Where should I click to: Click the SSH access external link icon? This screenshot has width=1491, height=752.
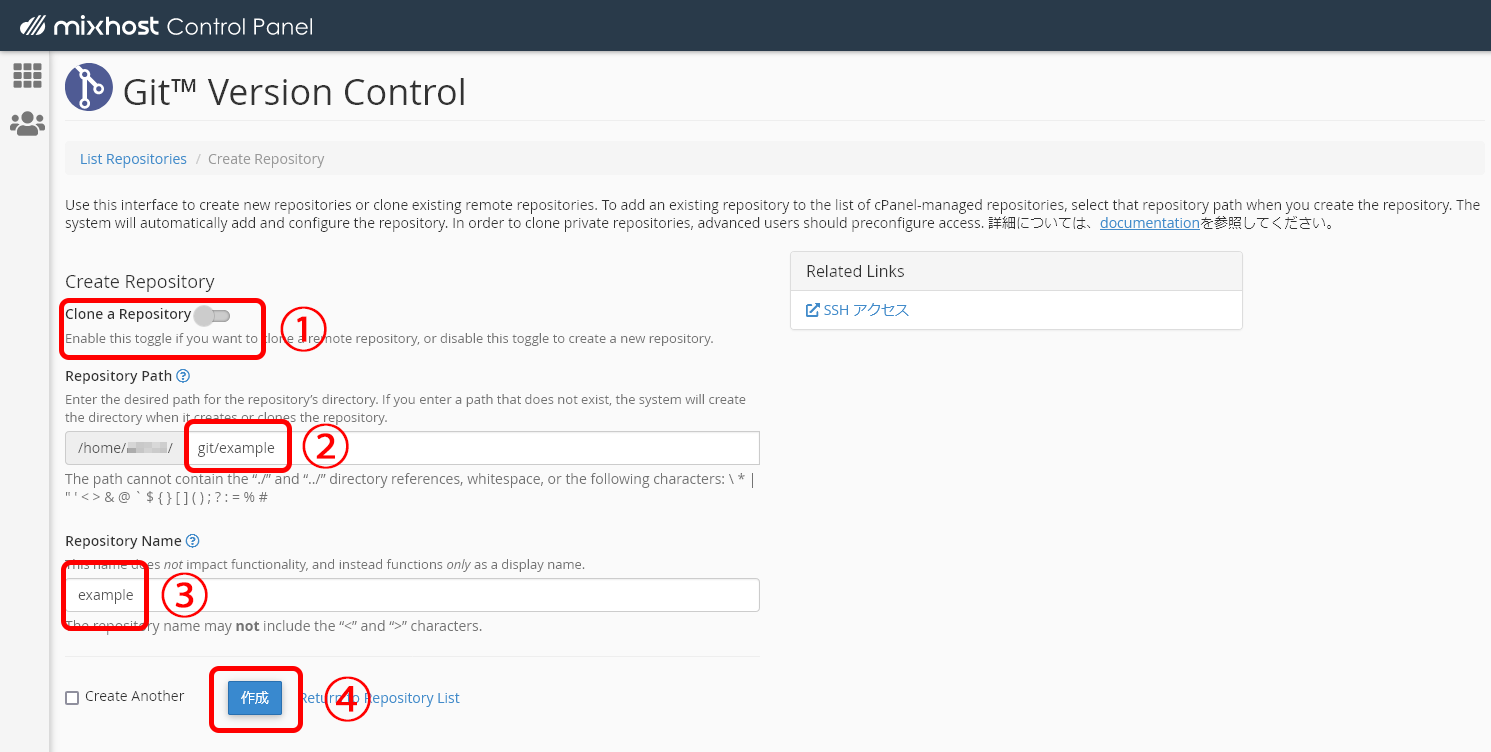pyautogui.click(x=812, y=310)
